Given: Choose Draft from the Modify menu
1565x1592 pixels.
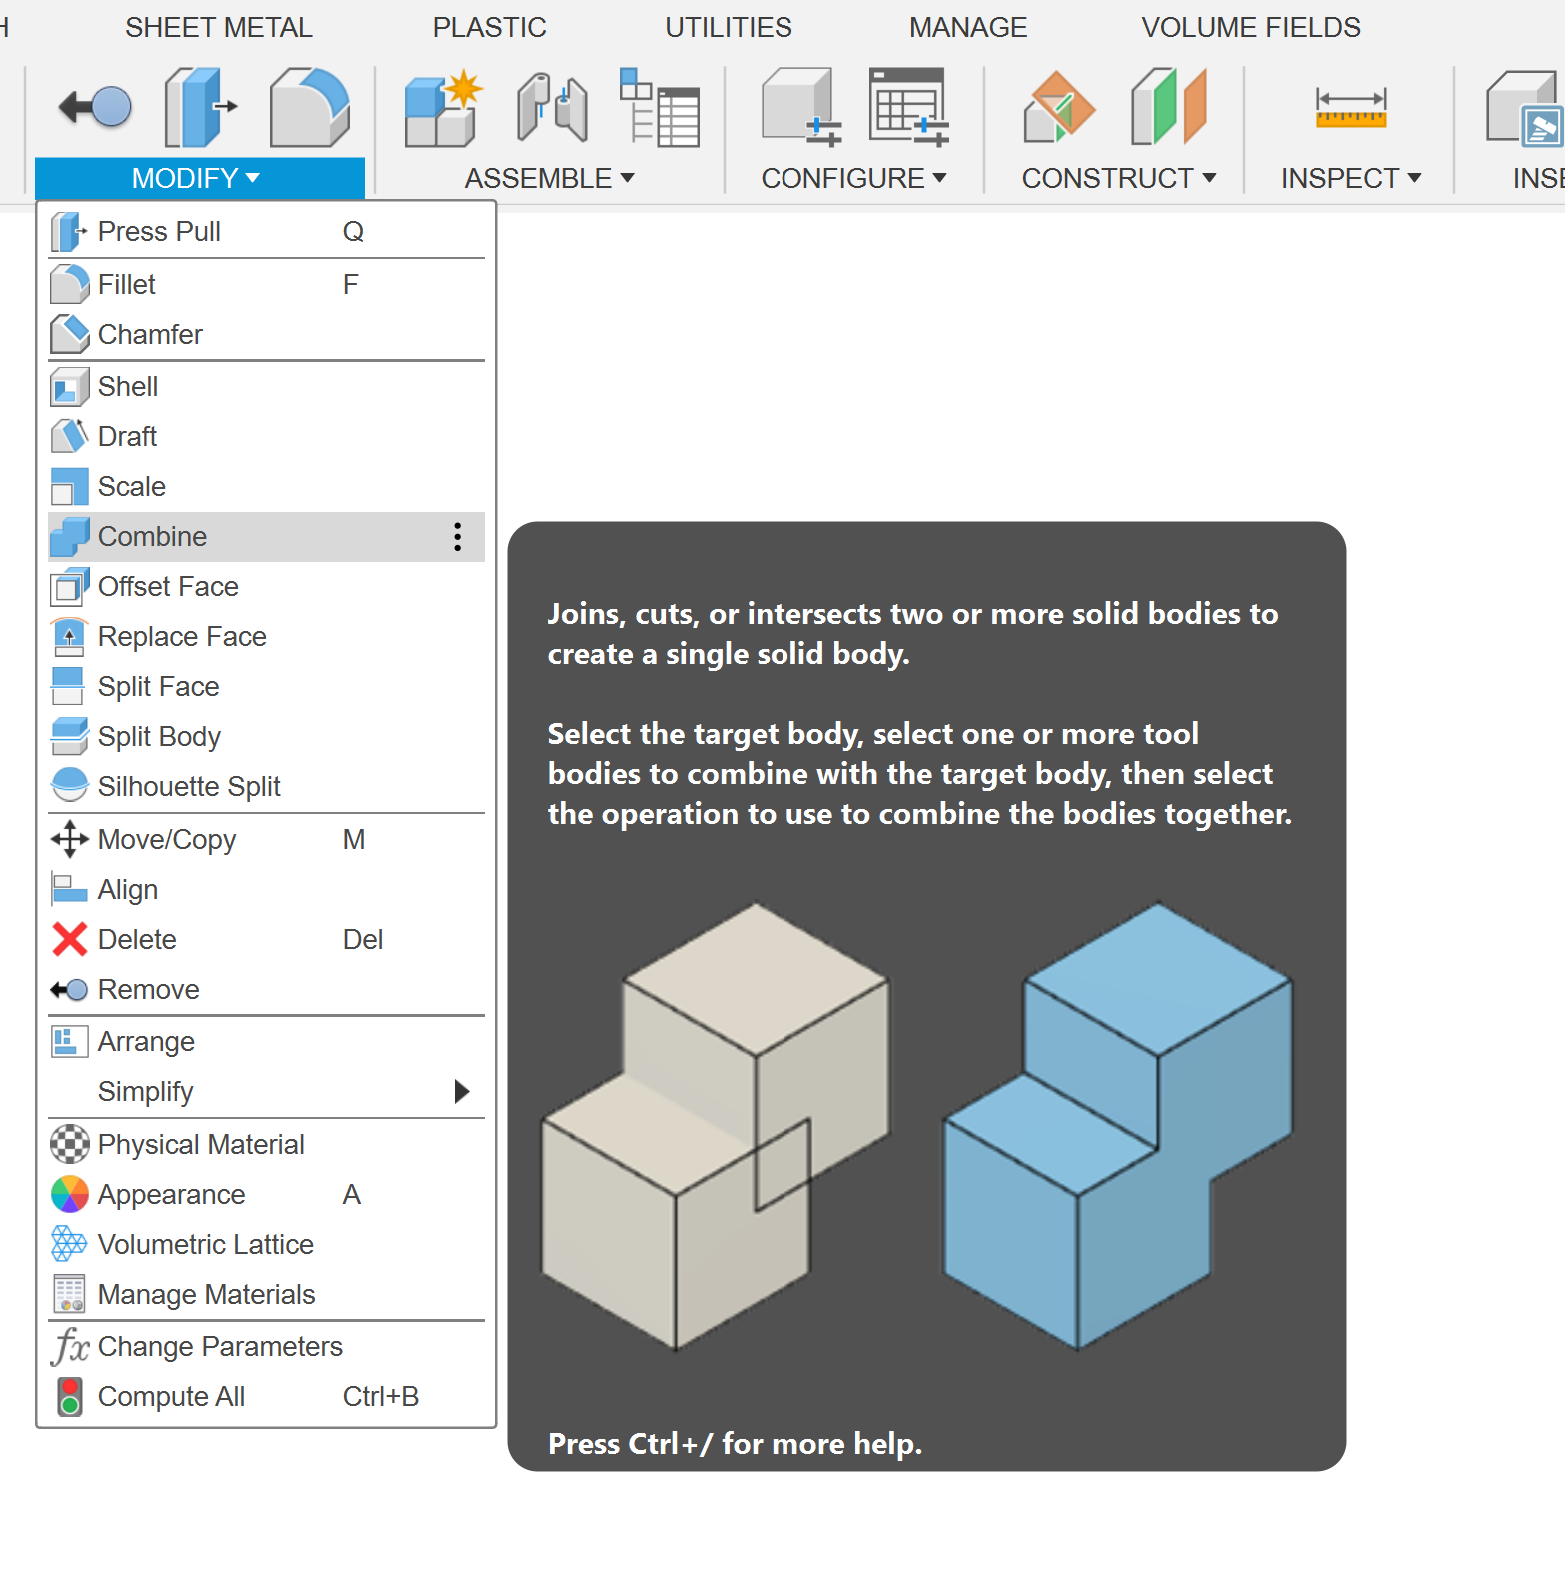Looking at the screenshot, I should point(266,437).
